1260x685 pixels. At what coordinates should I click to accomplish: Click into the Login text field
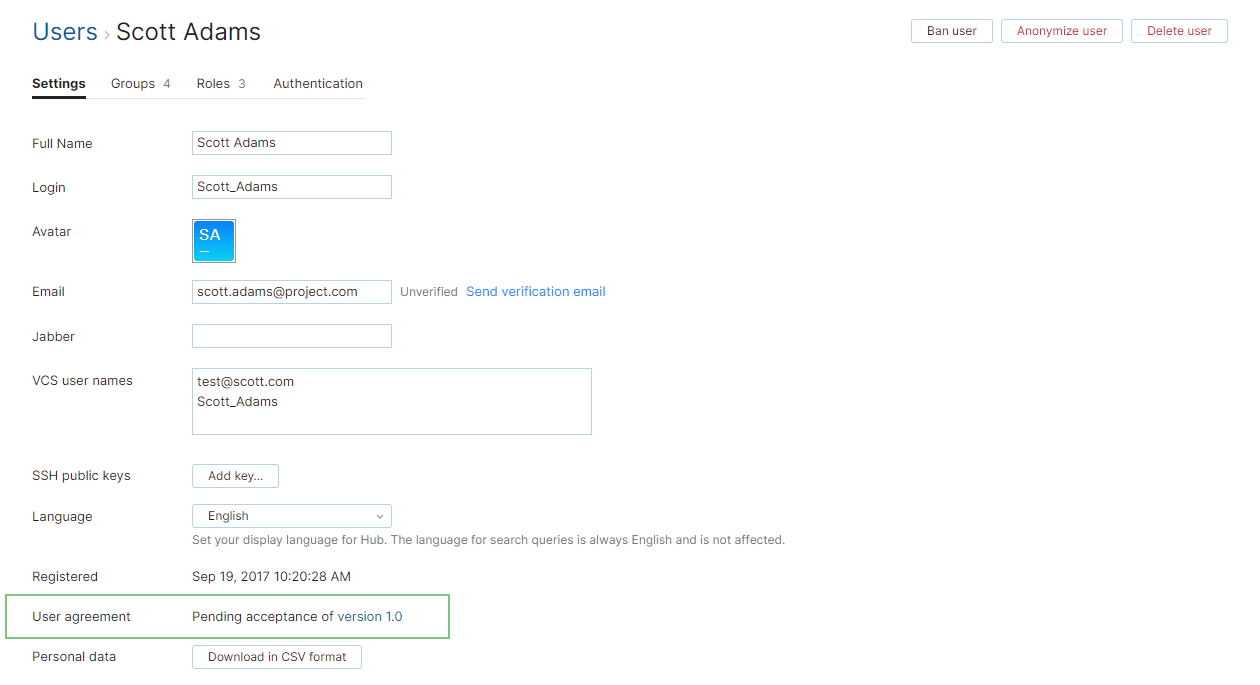(291, 187)
